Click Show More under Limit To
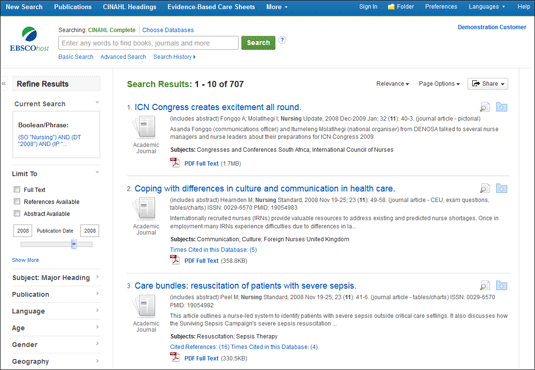Viewport: 535px width, 370px height. [25, 260]
